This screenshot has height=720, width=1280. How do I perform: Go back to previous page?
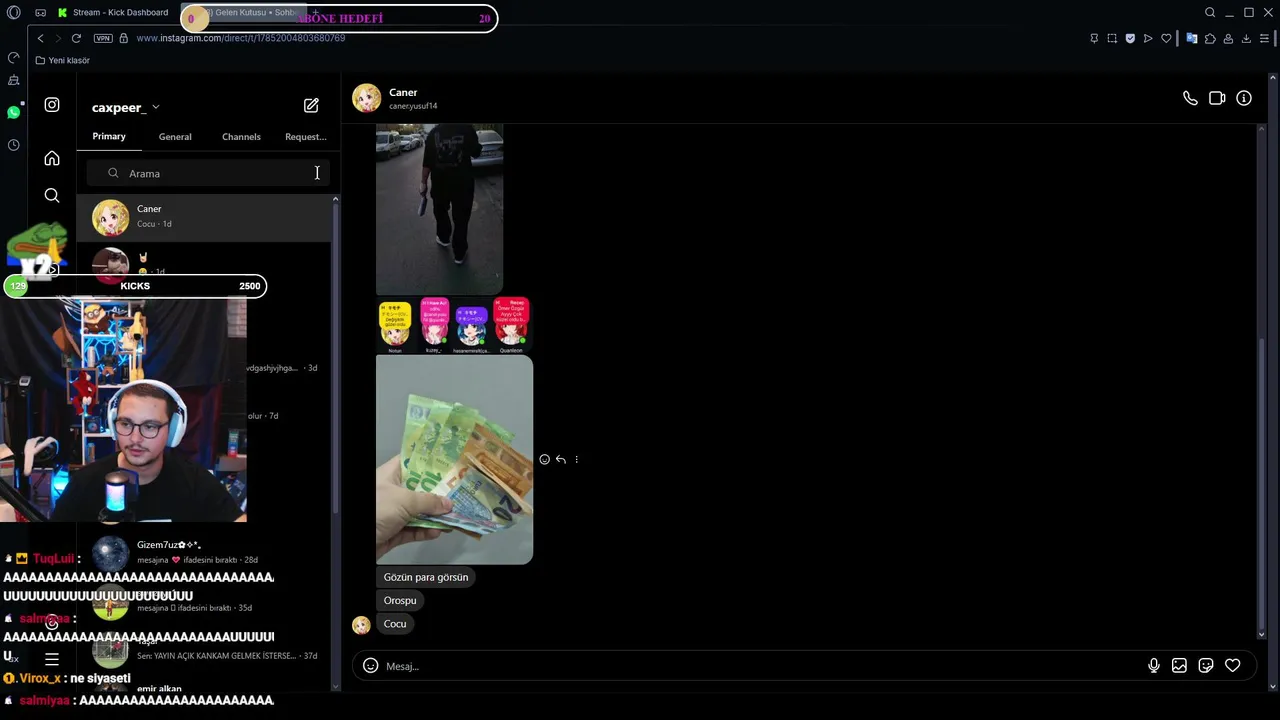tap(40, 38)
